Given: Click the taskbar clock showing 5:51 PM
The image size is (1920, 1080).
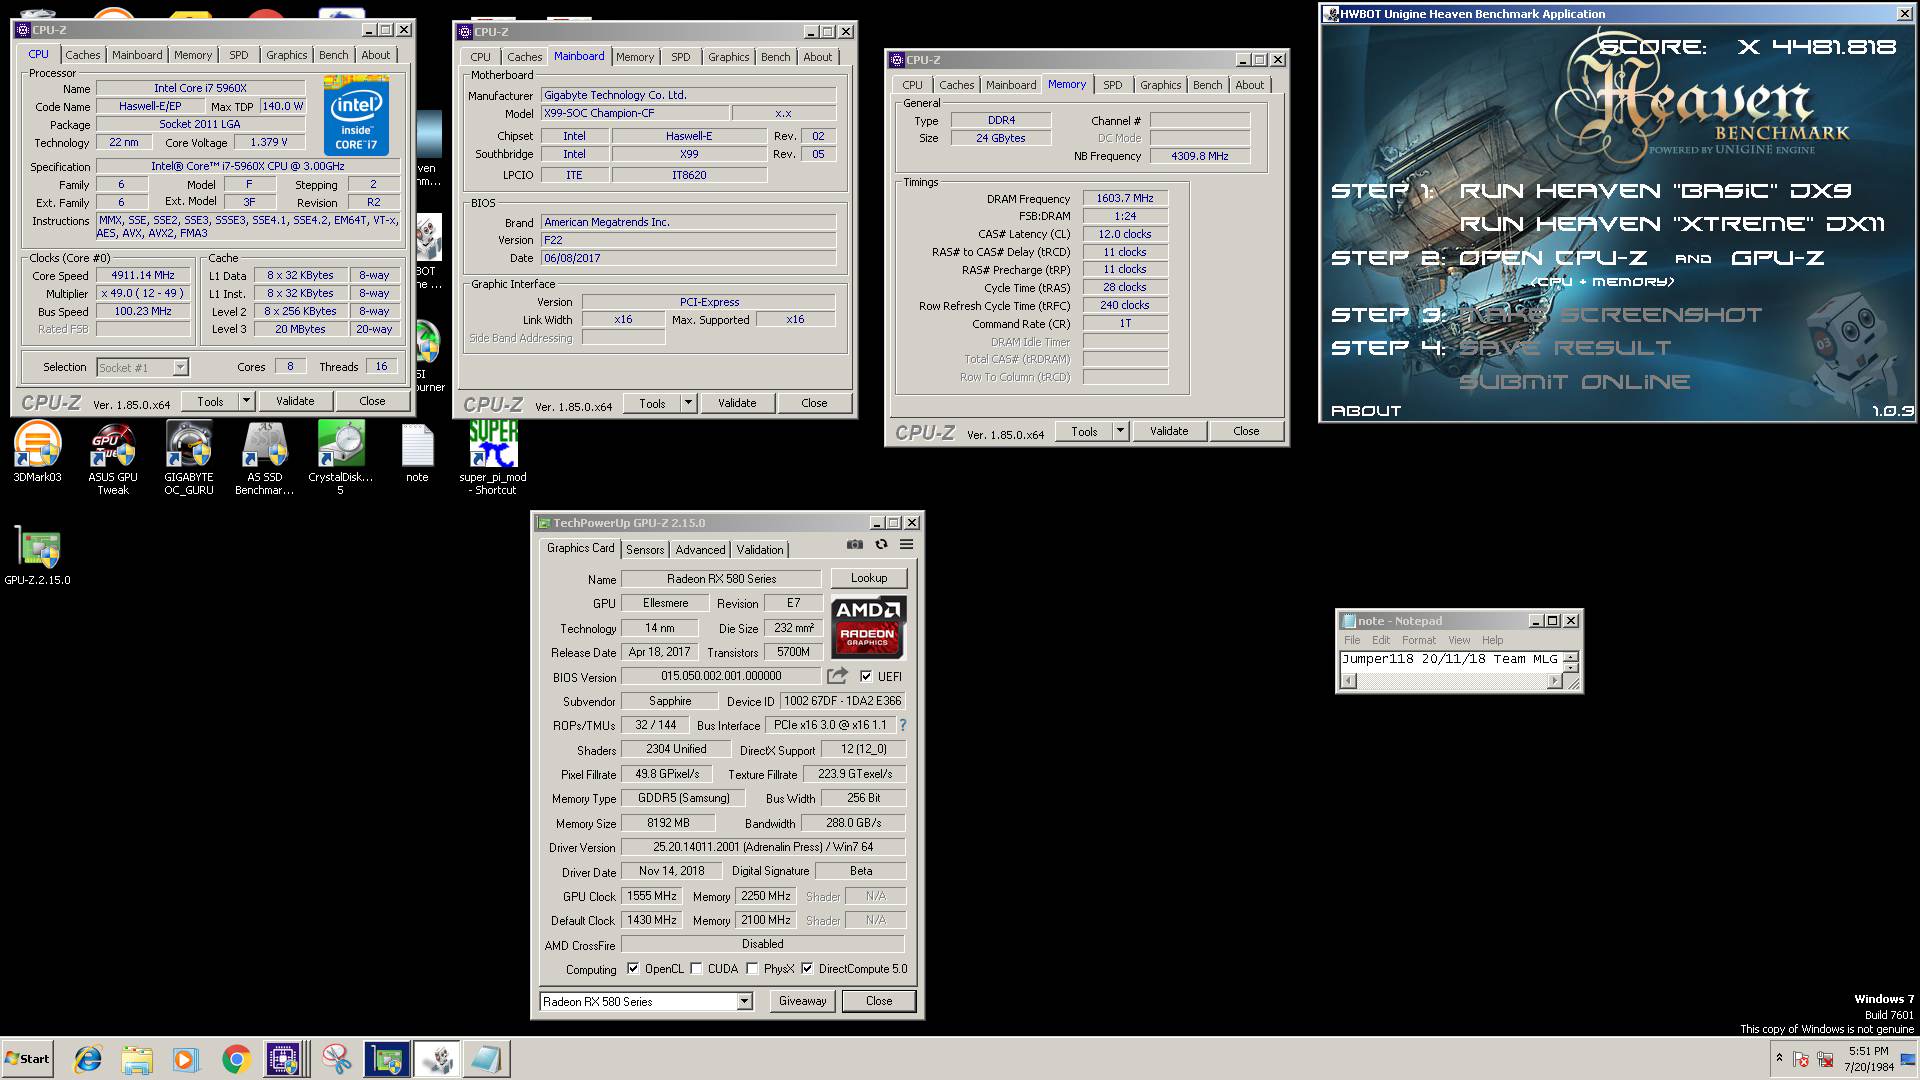Looking at the screenshot, I should tap(1868, 1059).
